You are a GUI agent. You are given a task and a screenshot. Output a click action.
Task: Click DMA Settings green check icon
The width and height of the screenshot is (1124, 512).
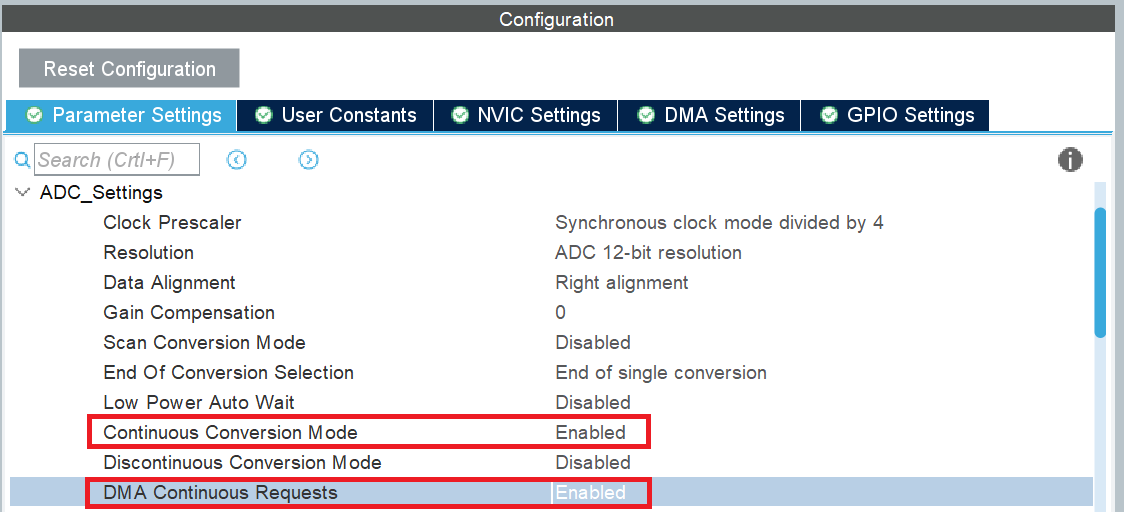[x=647, y=115]
